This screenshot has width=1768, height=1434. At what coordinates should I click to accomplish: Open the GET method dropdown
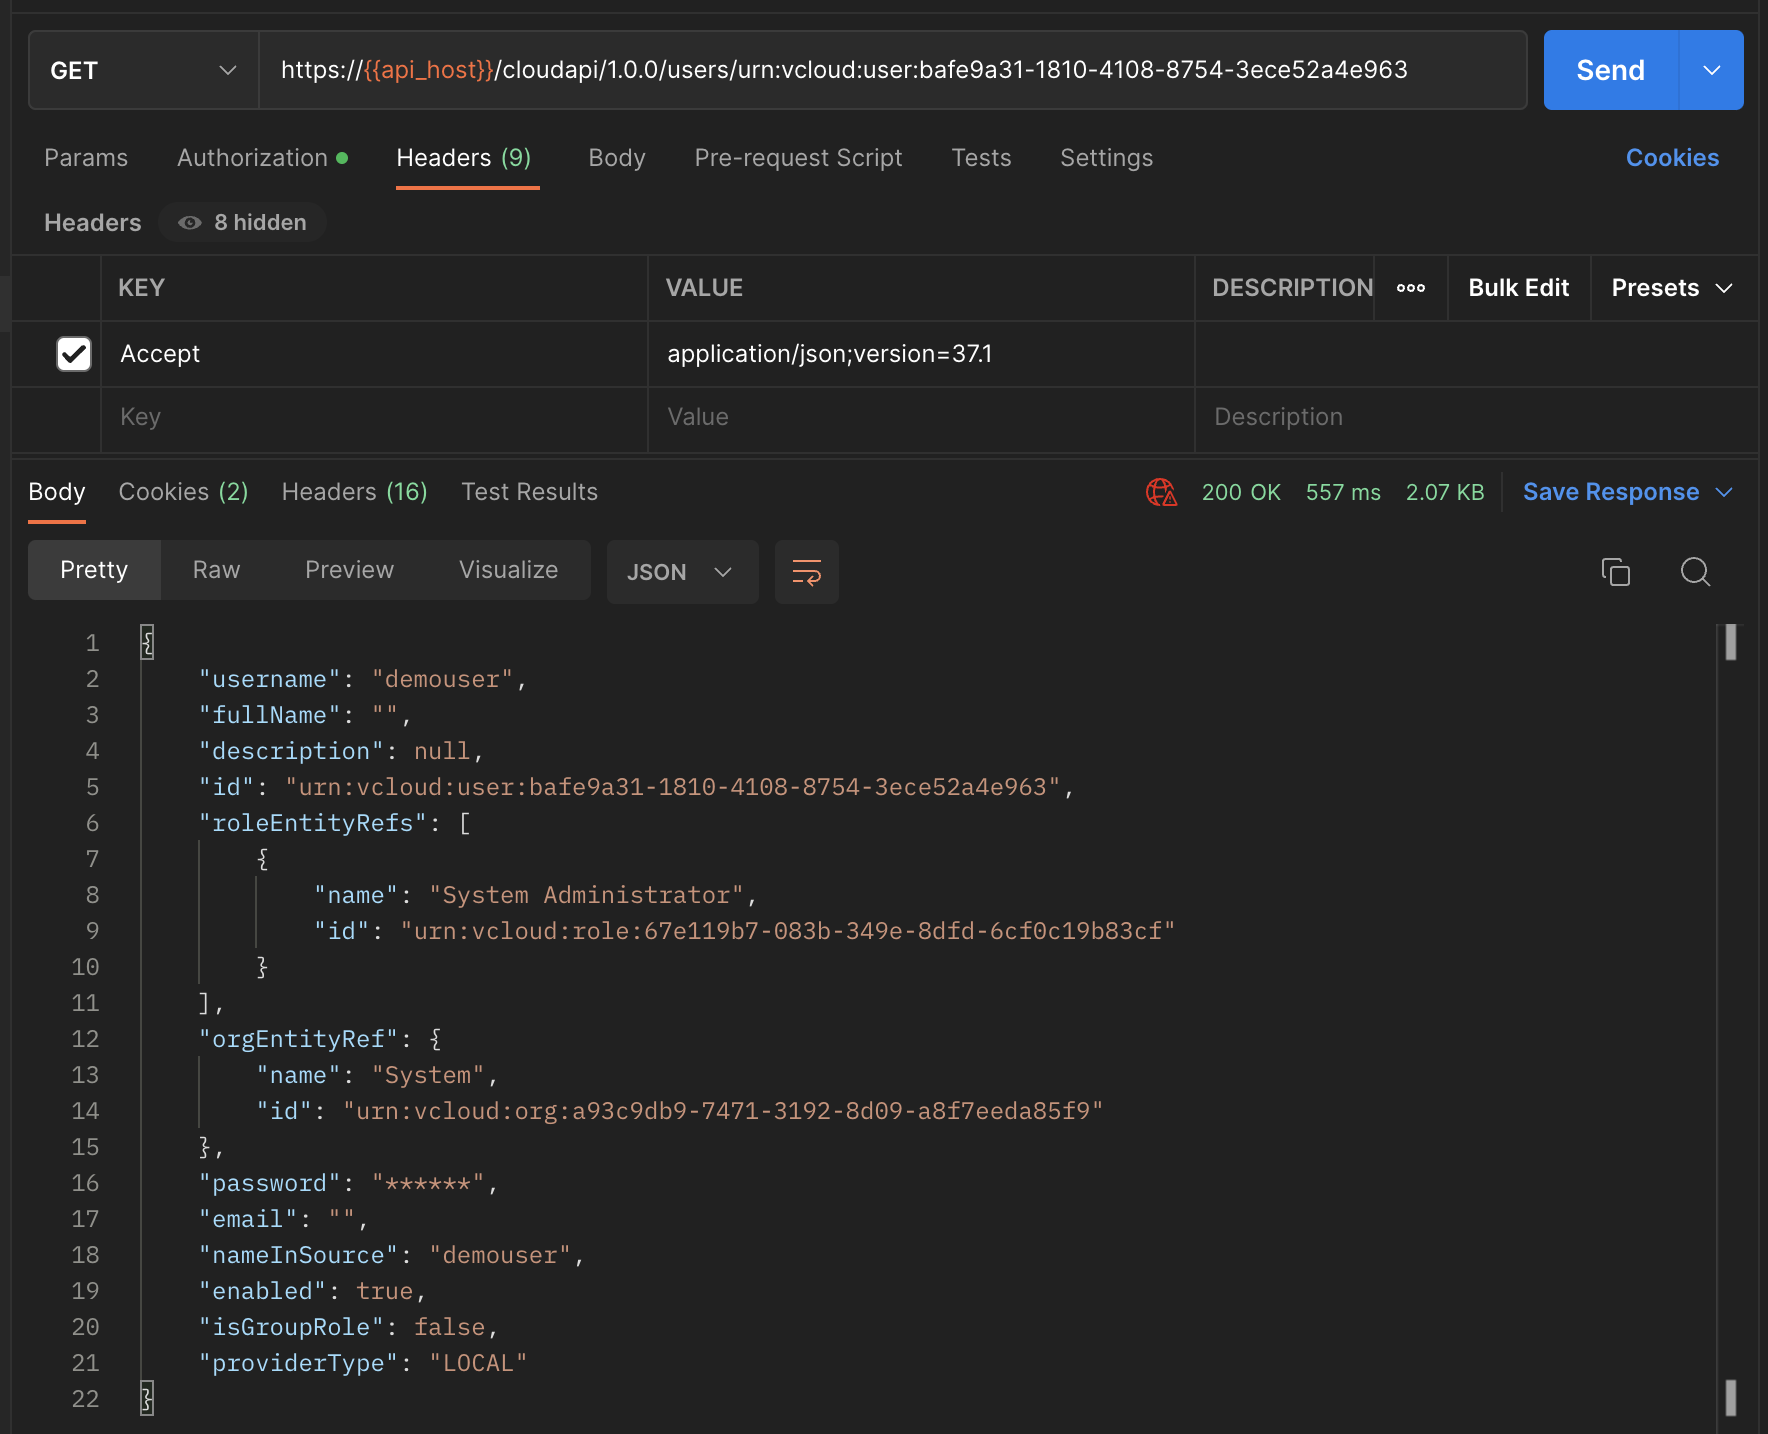point(143,70)
